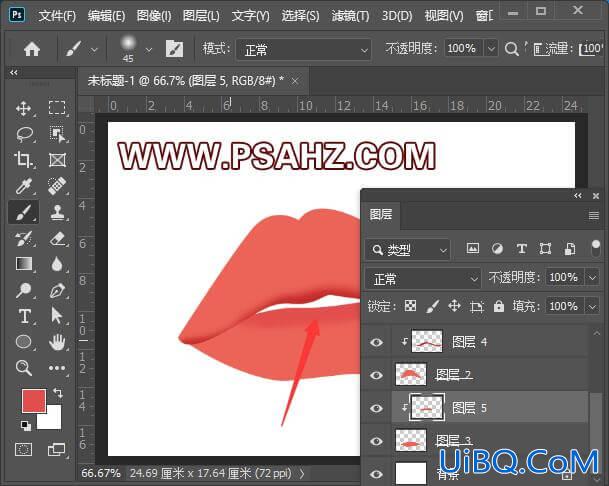Screen dimensions: 609x486
Task: Hide layer 图层 3
Action: [376, 441]
